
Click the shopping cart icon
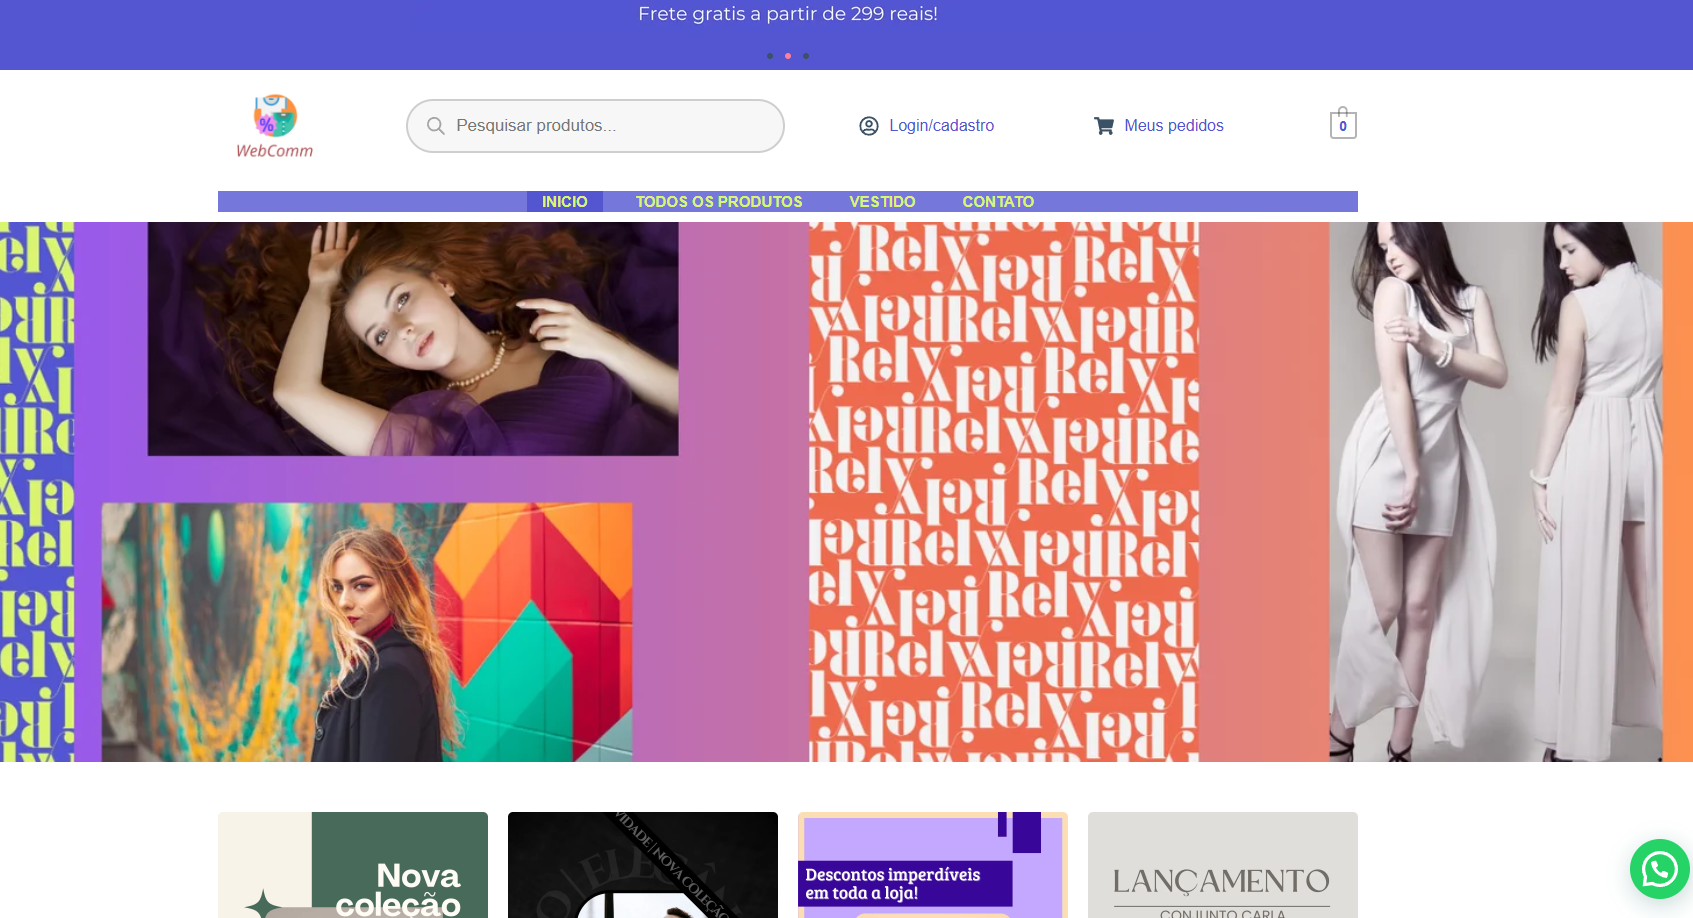point(1103,126)
